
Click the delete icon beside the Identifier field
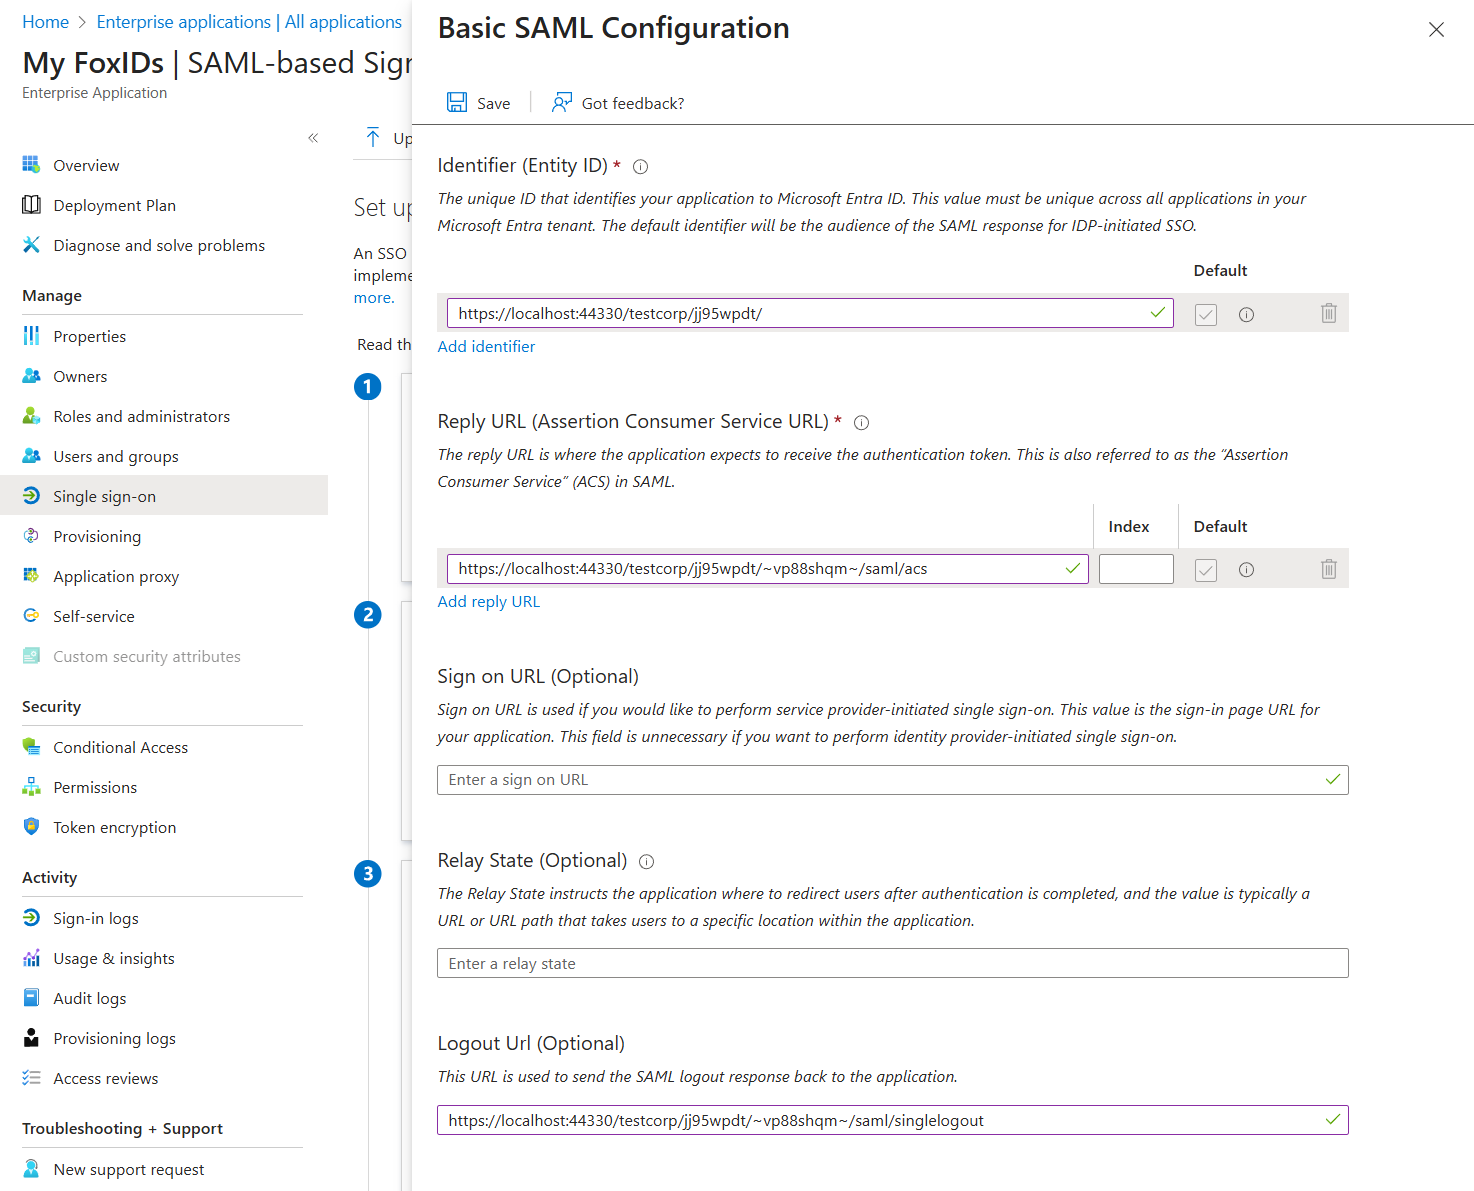[1328, 313]
